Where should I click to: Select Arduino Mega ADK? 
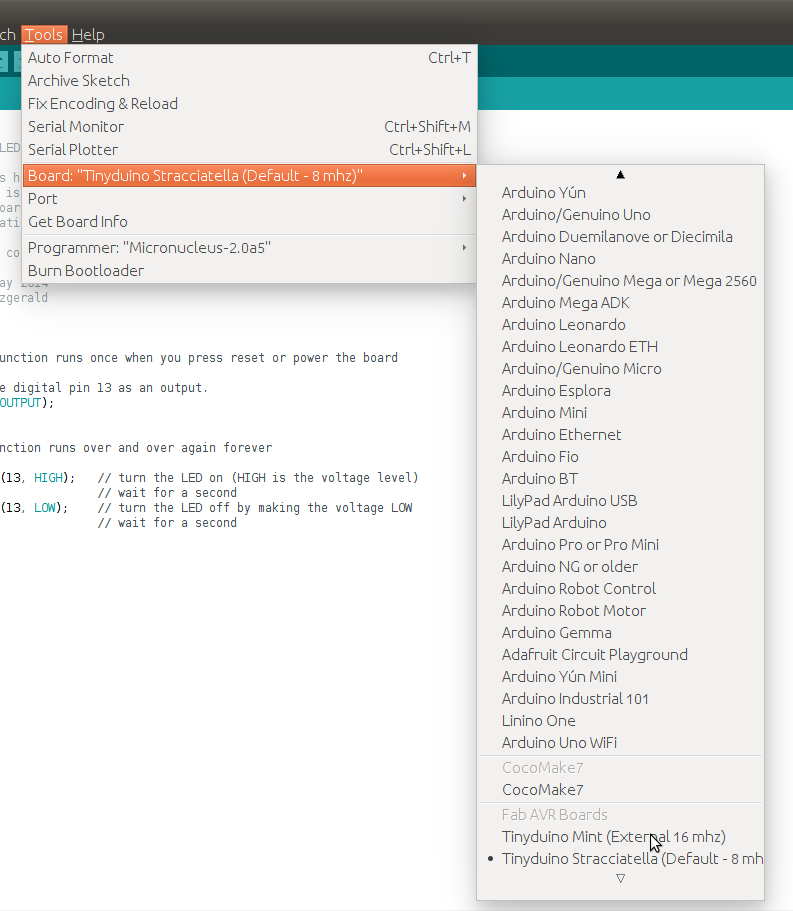(x=620, y=303)
